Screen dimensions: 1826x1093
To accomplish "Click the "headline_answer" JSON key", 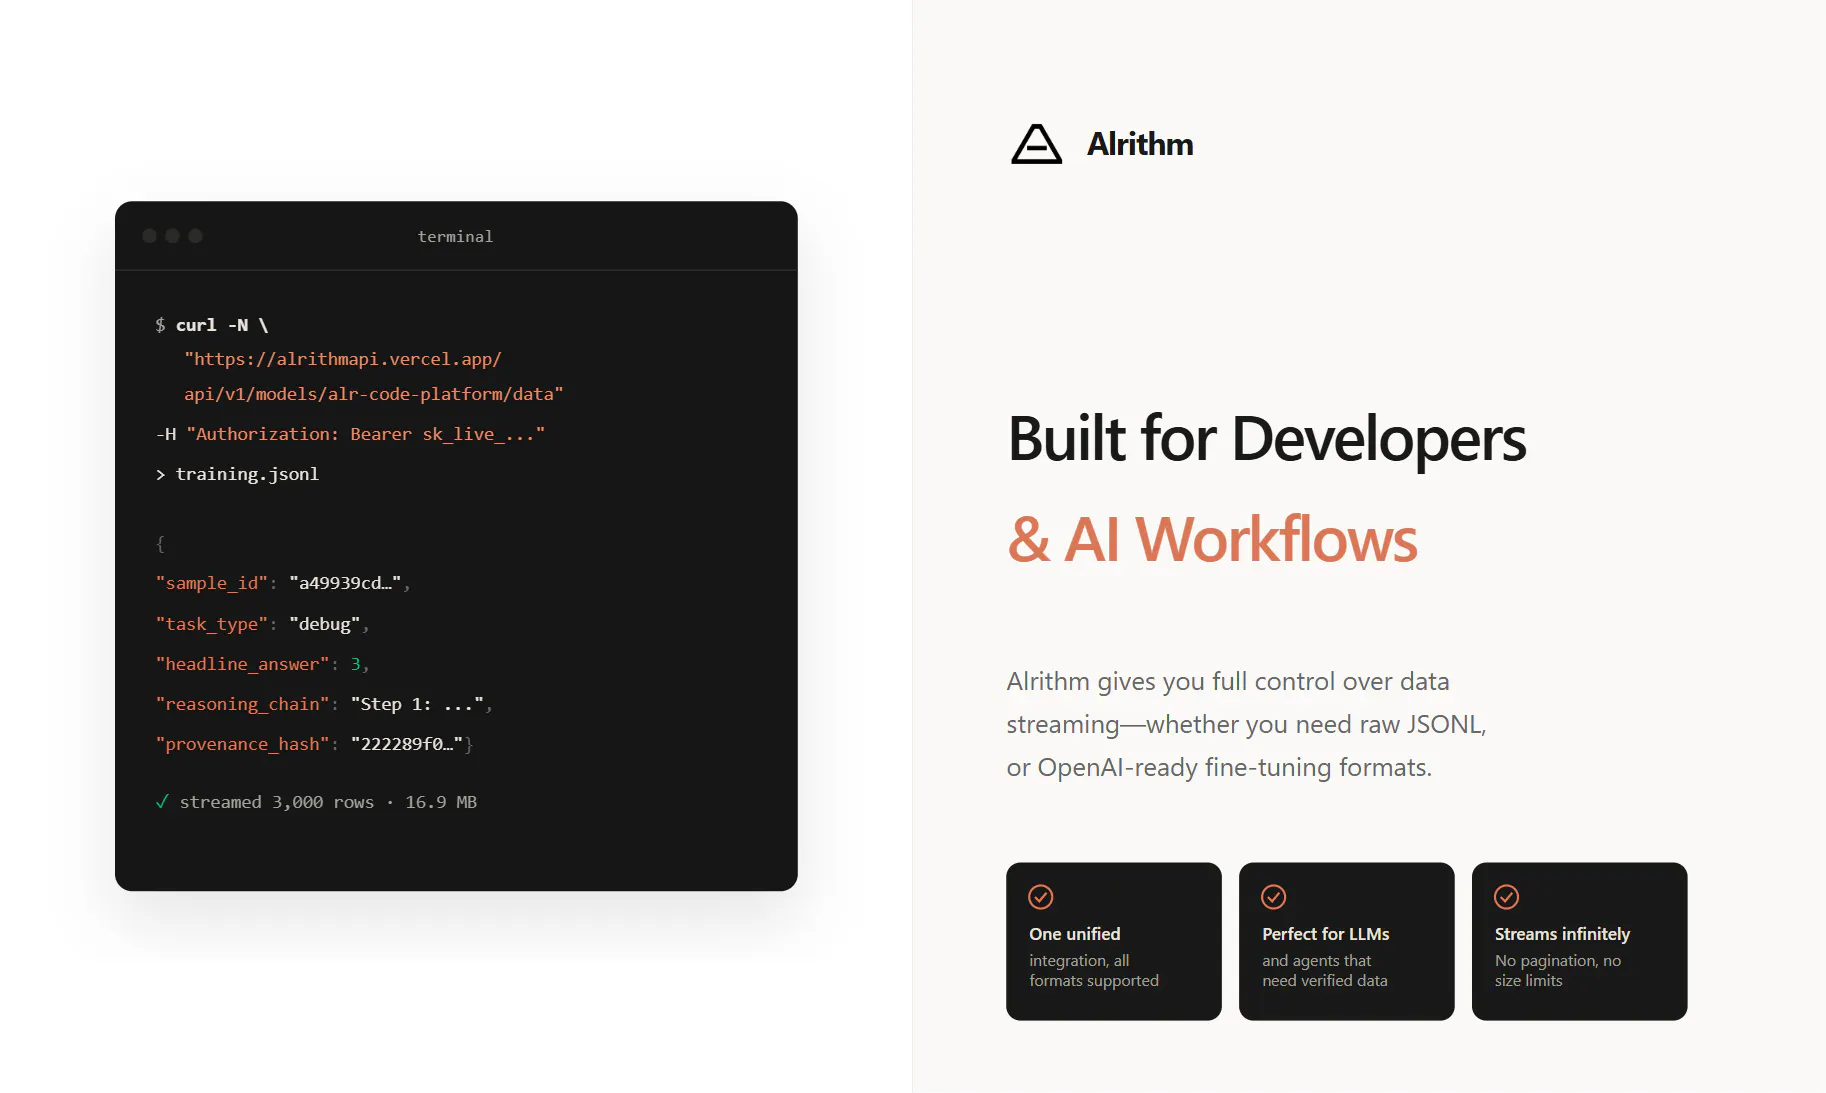I will pyautogui.click(x=243, y=664).
